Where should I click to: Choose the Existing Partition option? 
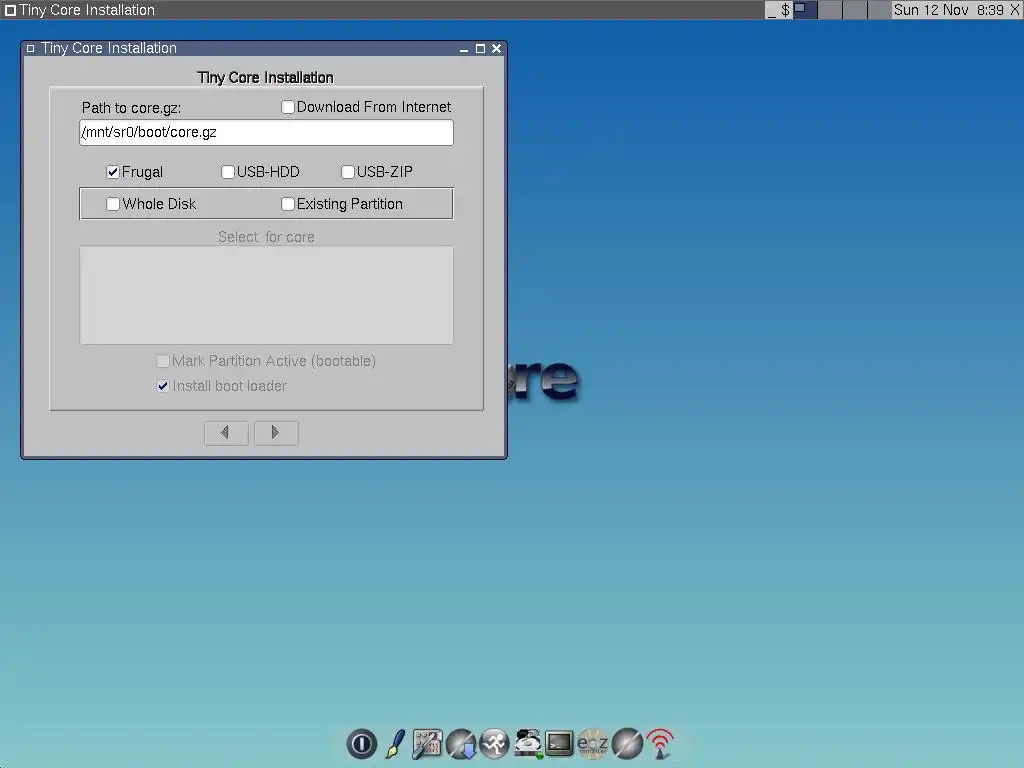288,204
